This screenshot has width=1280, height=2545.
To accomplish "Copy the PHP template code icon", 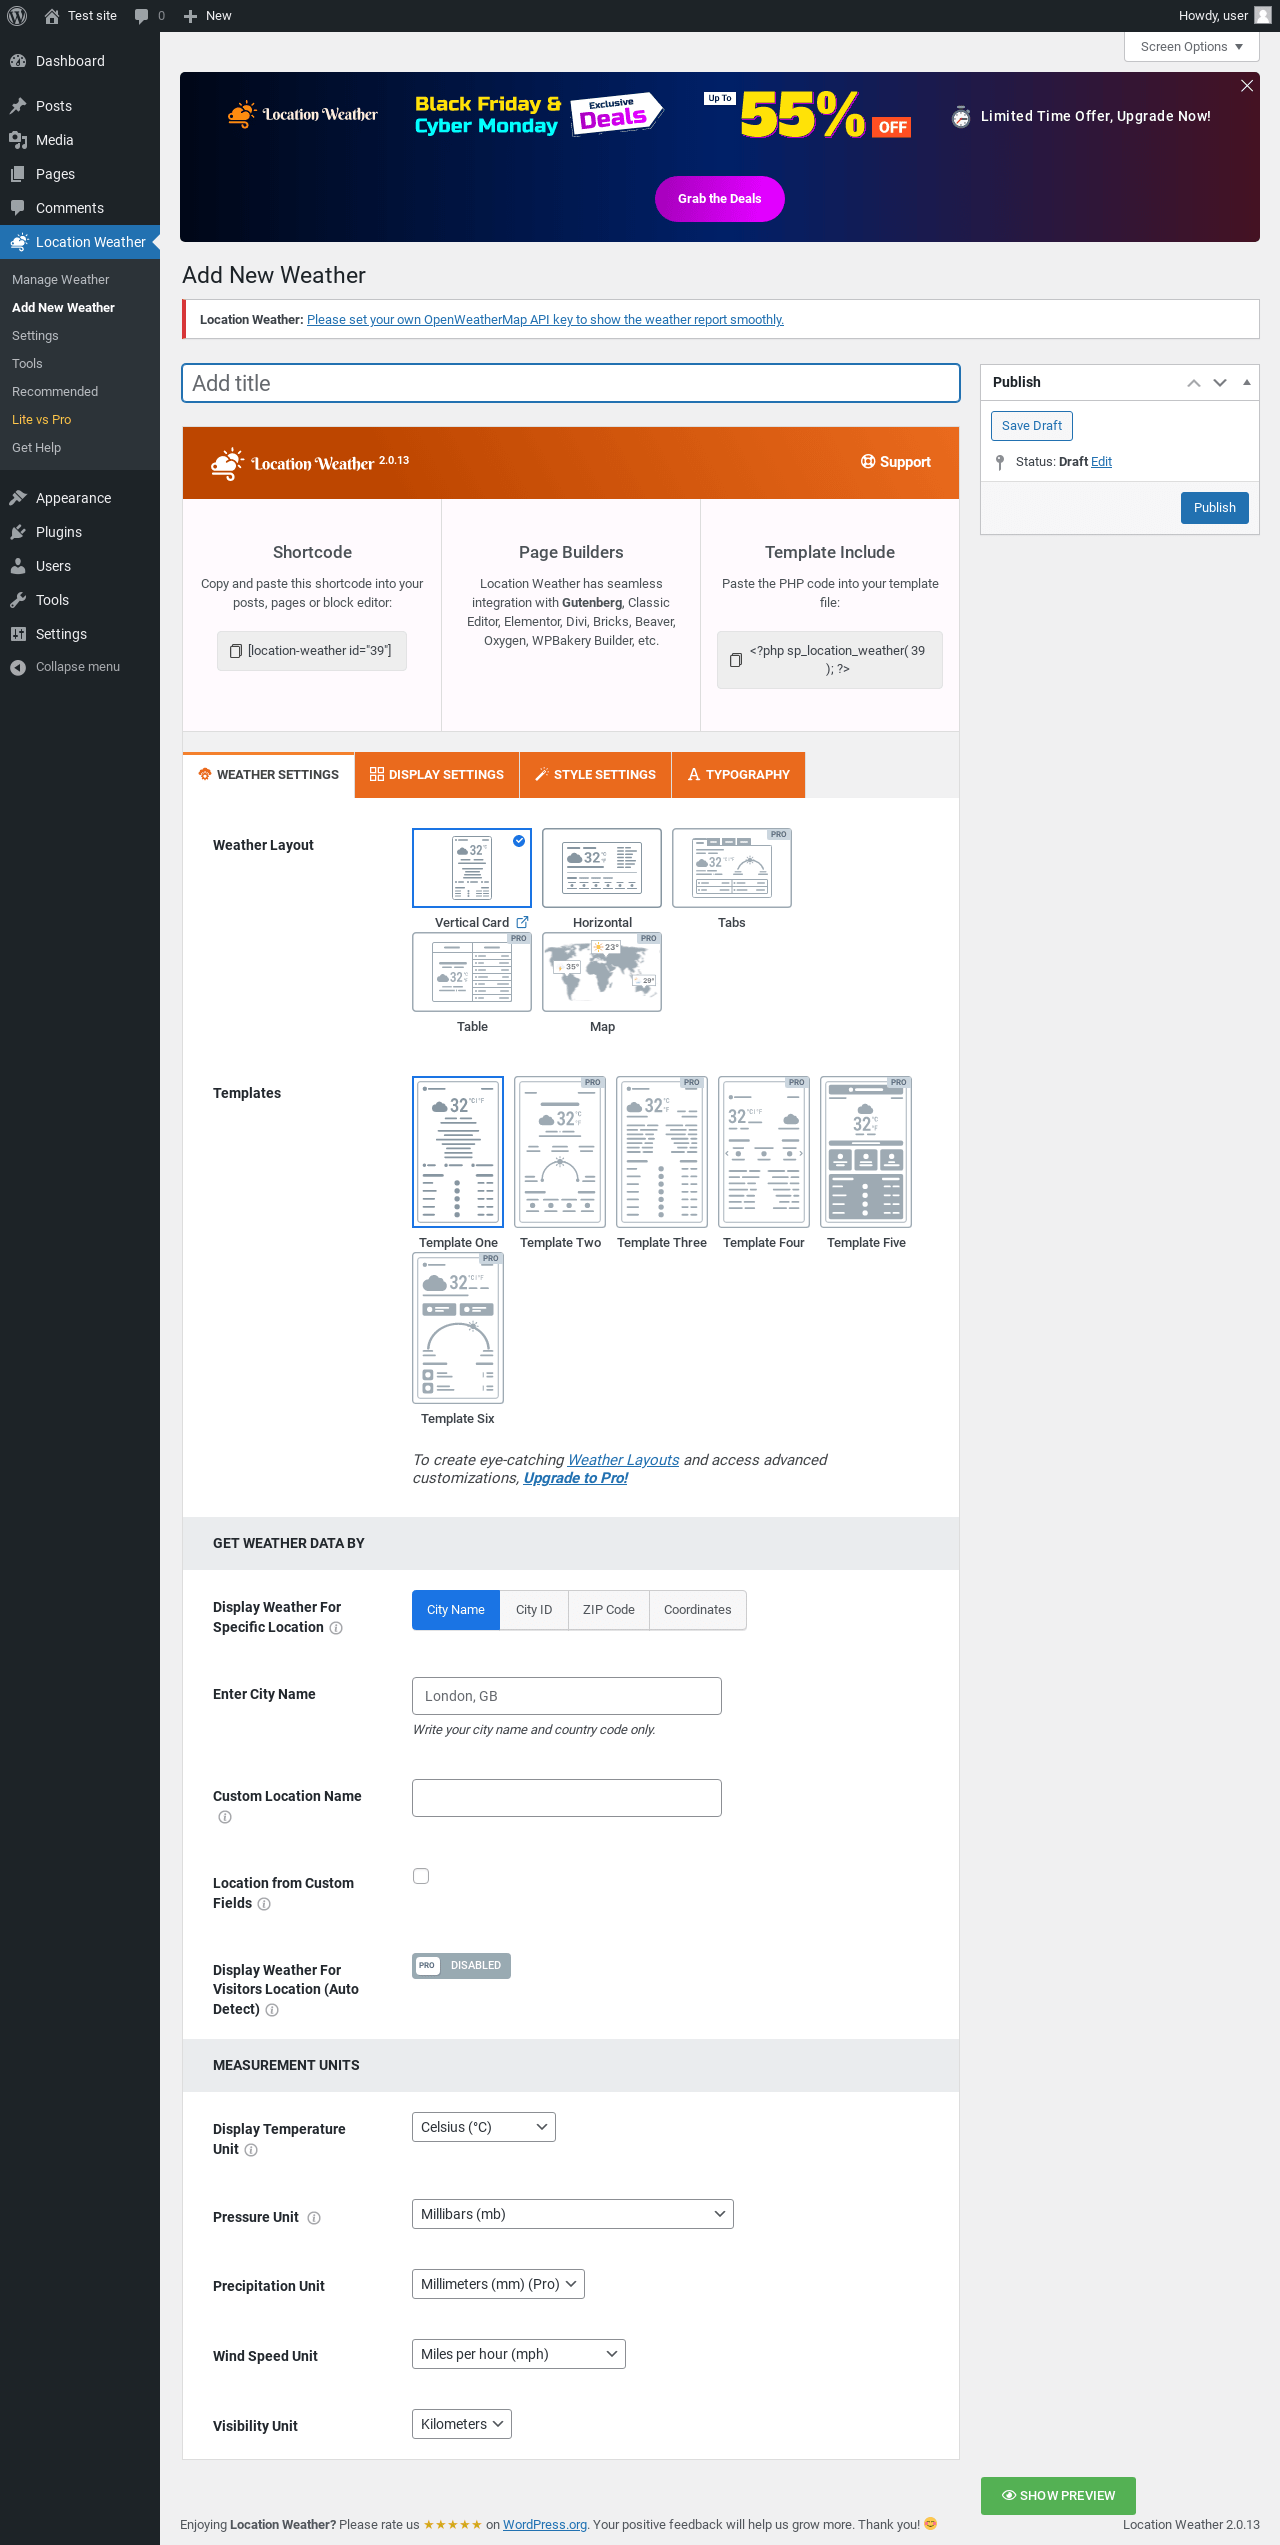I will pos(736,660).
